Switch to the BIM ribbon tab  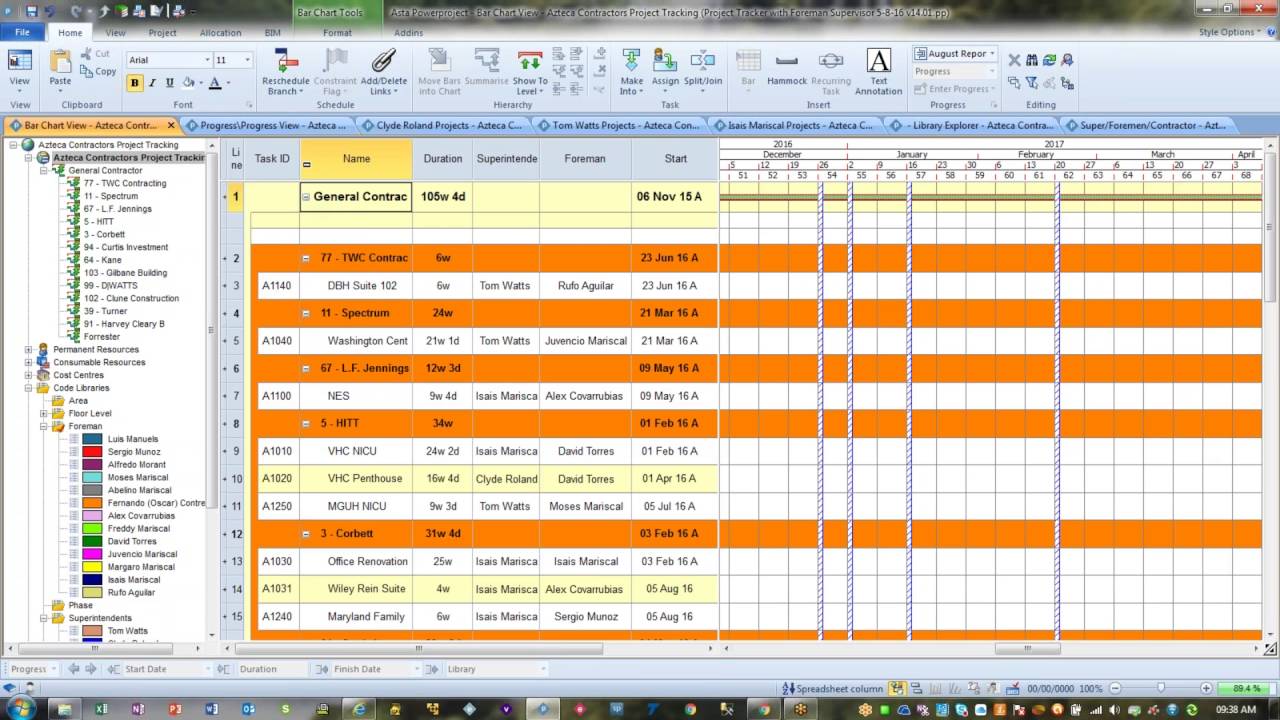point(272,32)
